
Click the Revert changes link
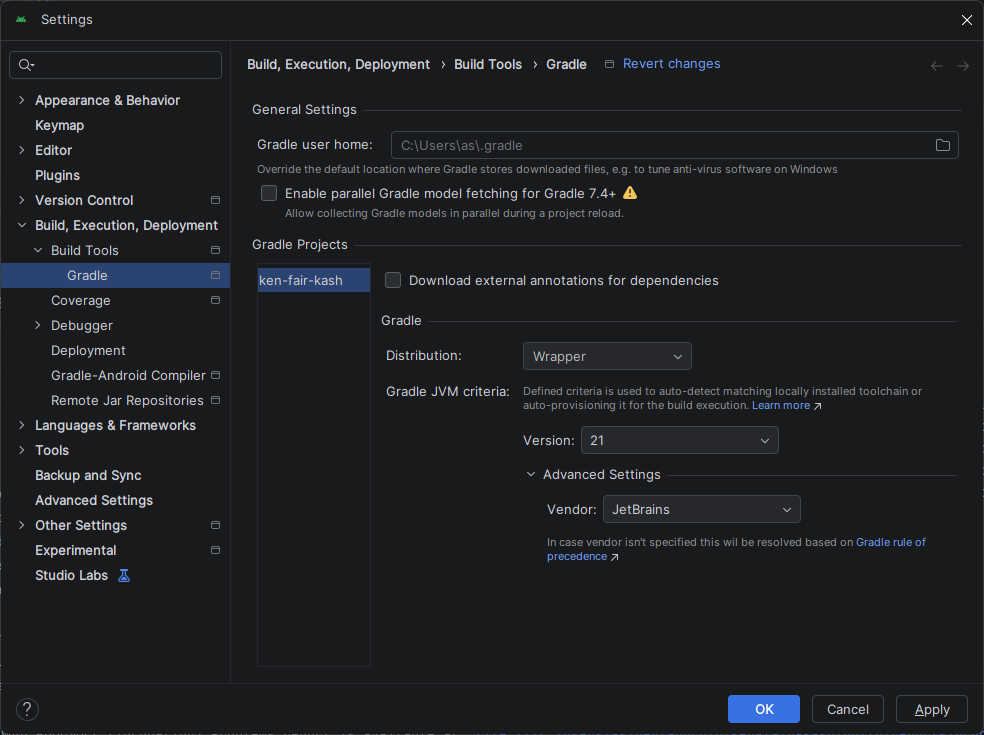coord(671,63)
